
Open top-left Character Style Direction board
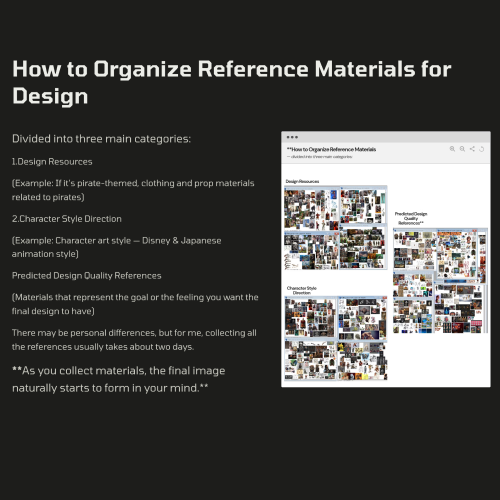[x=310, y=317]
